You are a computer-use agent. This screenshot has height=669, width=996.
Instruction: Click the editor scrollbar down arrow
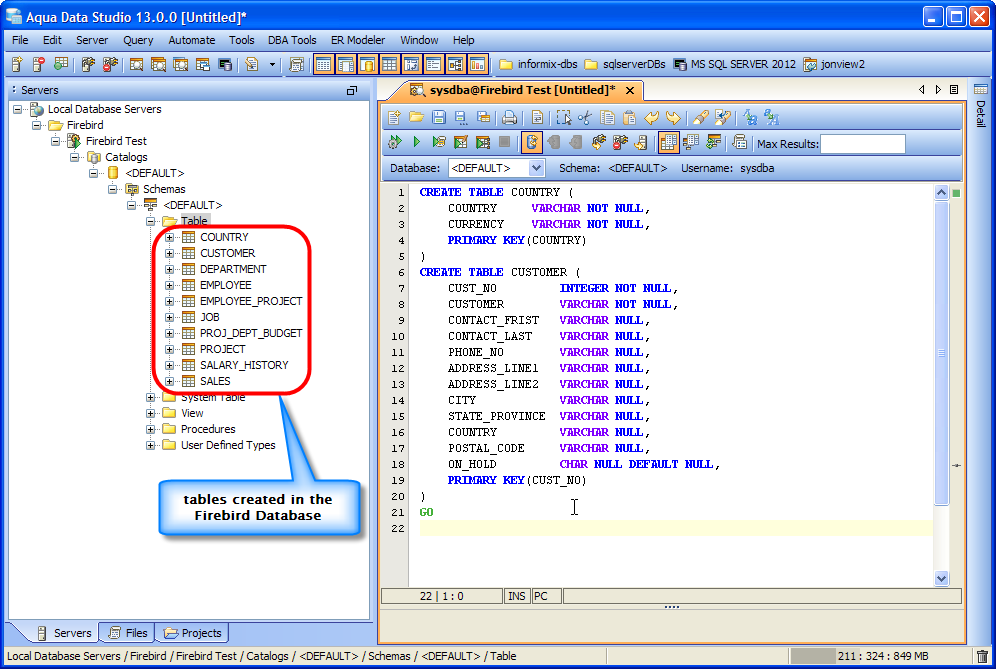click(x=941, y=578)
